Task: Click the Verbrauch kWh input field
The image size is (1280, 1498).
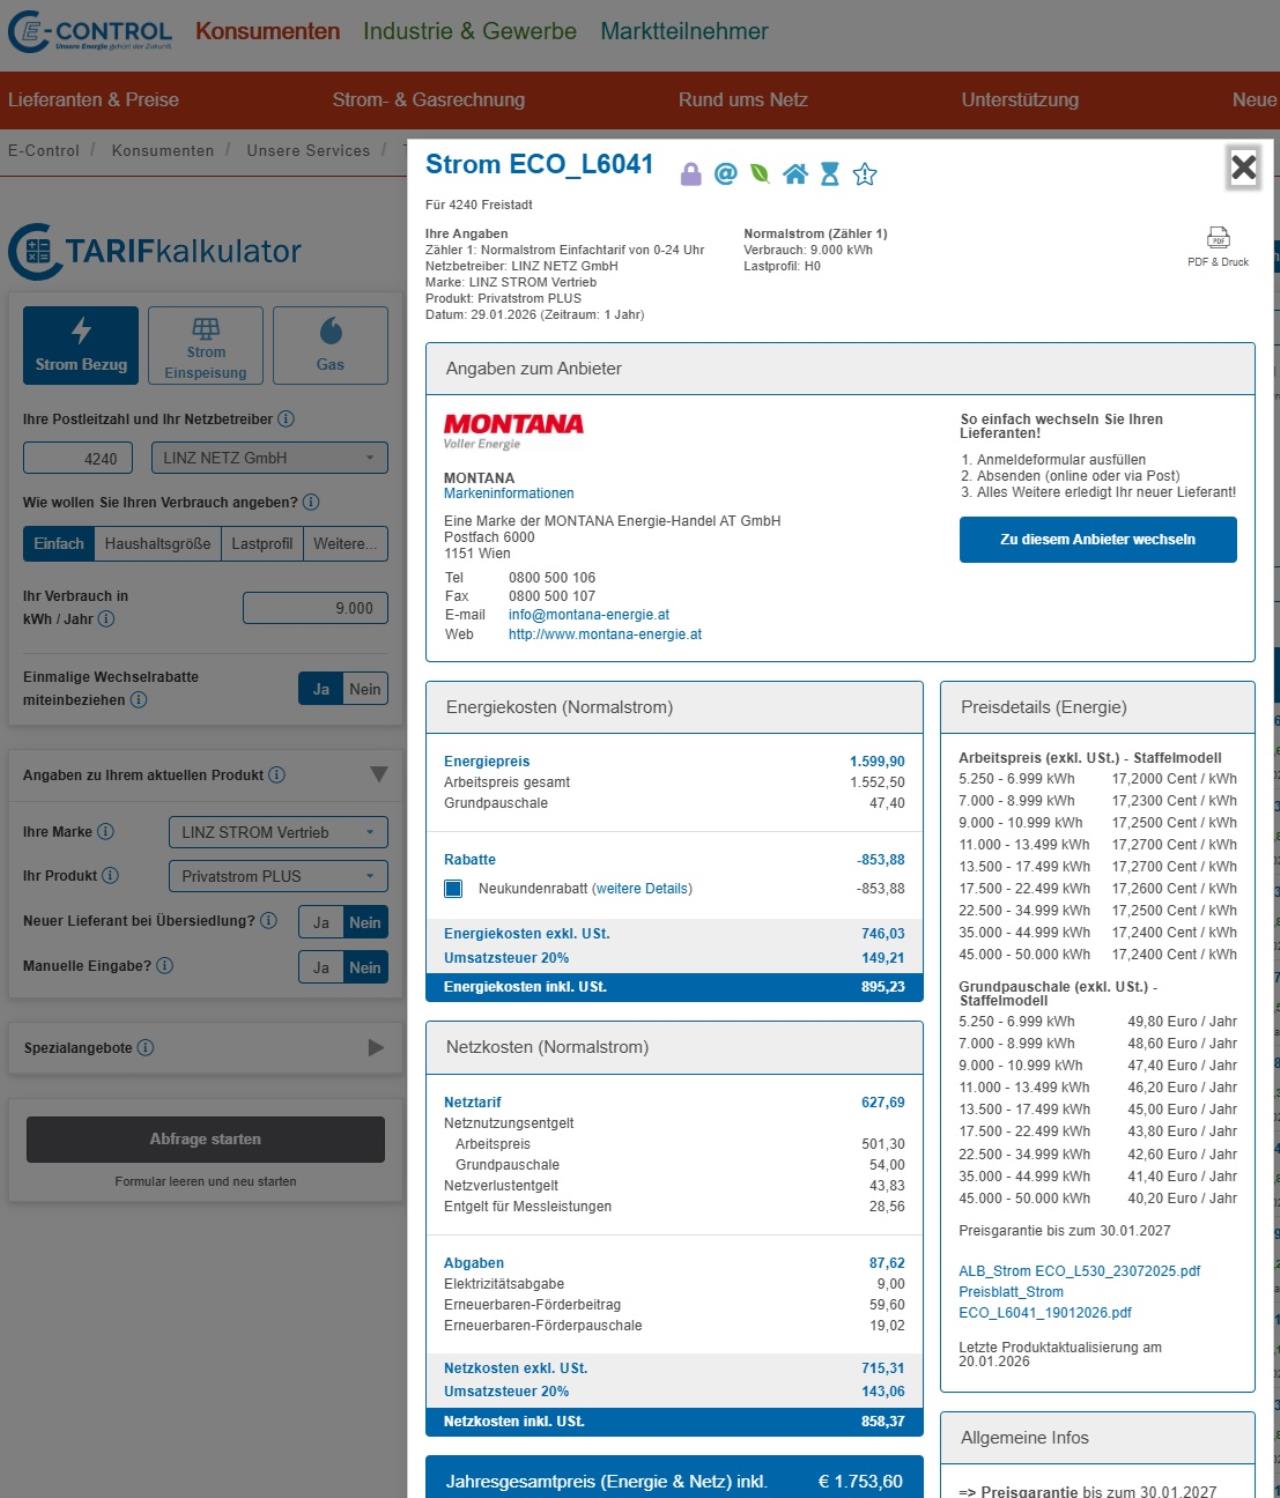Action: coord(315,608)
